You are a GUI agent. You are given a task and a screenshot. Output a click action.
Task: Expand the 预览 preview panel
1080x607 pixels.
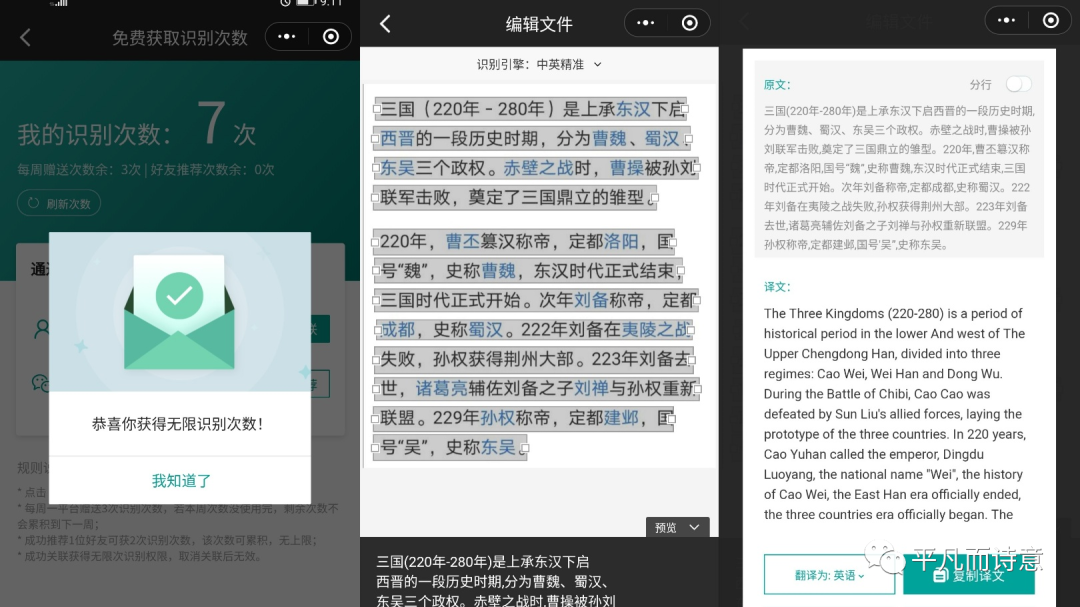pyautogui.click(x=677, y=527)
